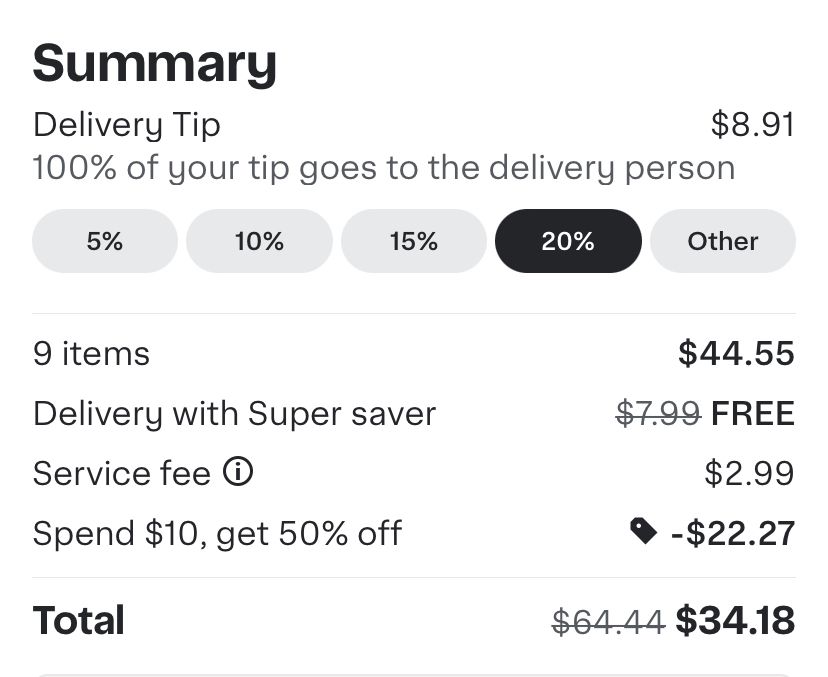Click the Service fee info icon
This screenshot has height=677, width=828.
coord(238,472)
